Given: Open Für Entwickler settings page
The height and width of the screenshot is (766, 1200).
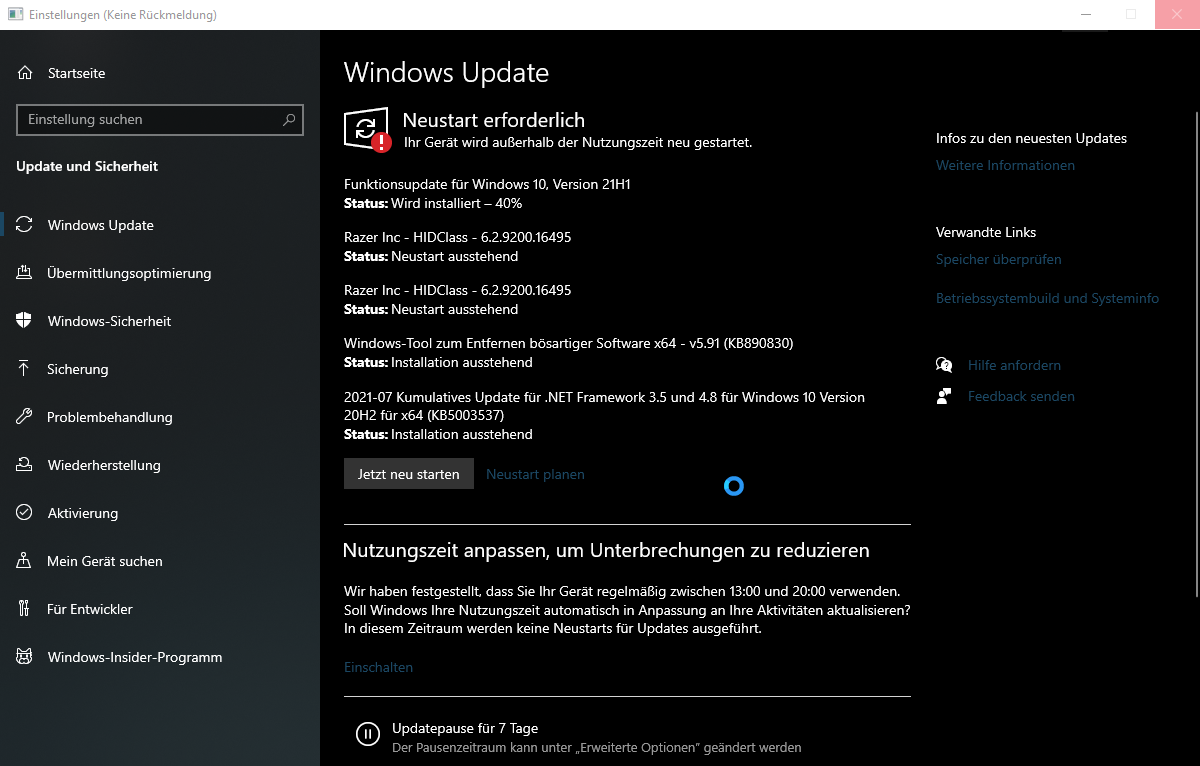Looking at the screenshot, I should (89, 609).
